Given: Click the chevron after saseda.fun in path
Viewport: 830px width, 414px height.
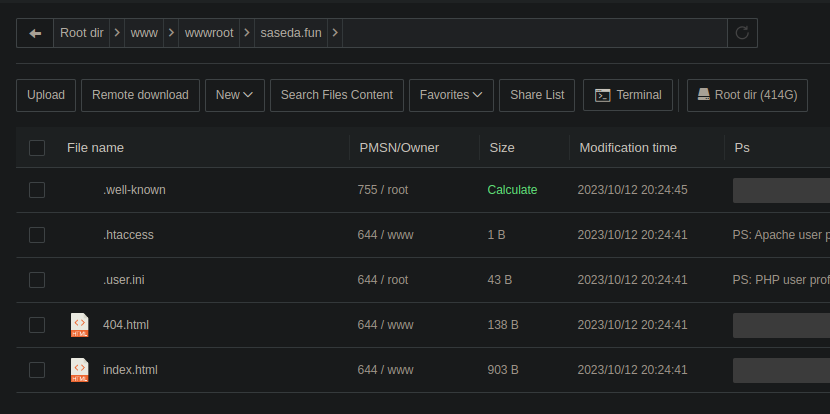Looking at the screenshot, I should point(335,33).
